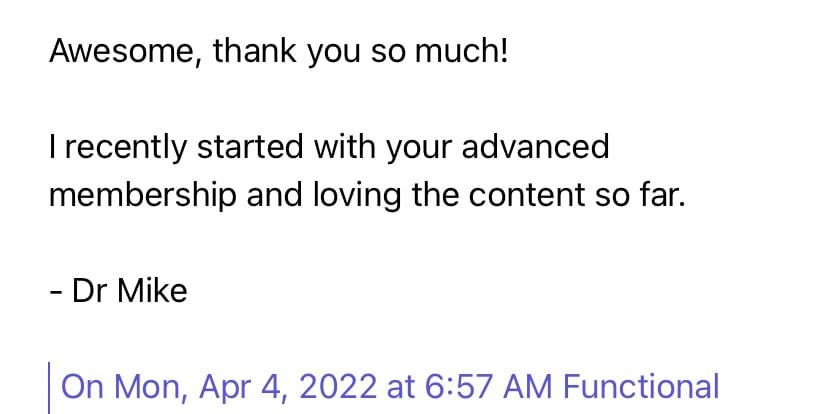828x414 pixels.
Task: Click the word "membership" in the message
Action: pyautogui.click(x=143, y=194)
